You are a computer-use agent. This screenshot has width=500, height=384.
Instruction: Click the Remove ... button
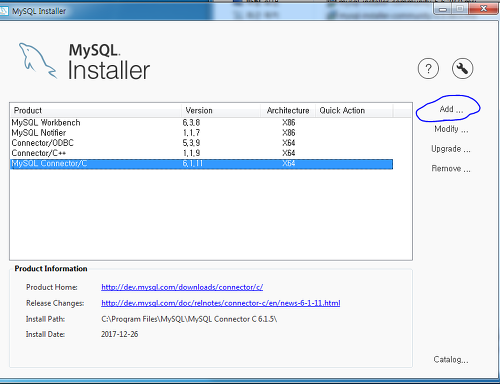click(451, 168)
